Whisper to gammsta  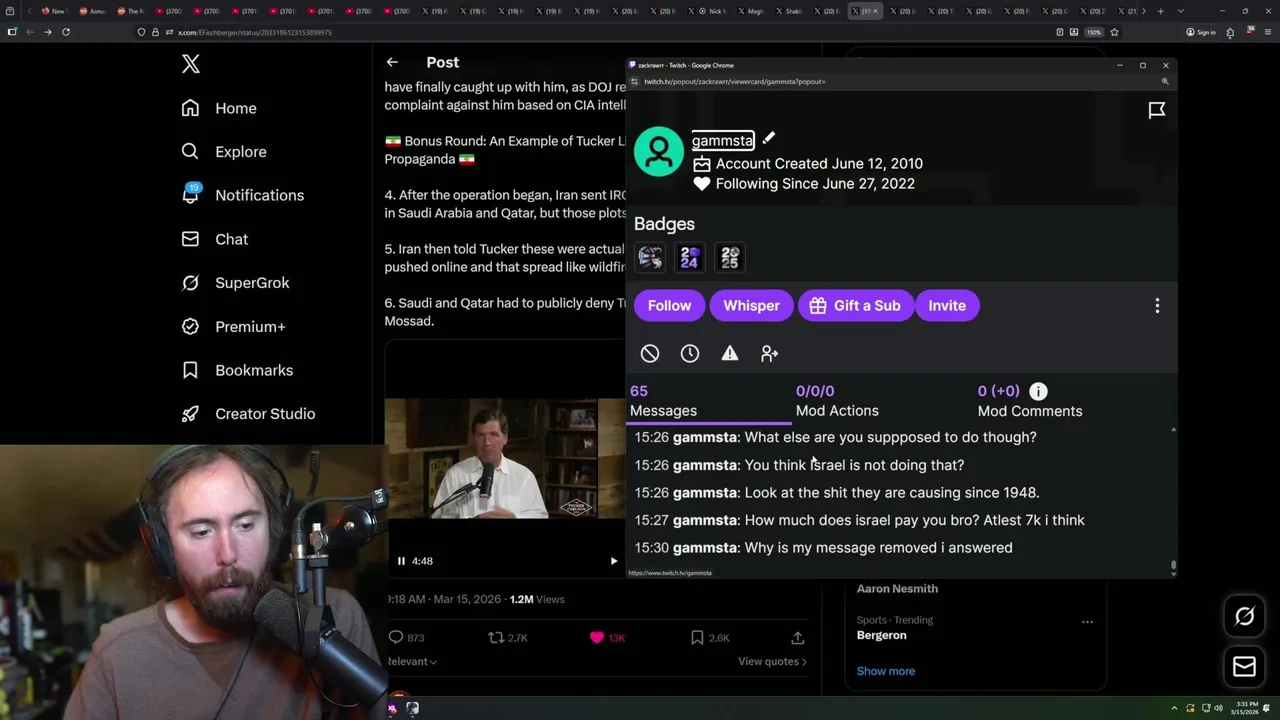[751, 306]
